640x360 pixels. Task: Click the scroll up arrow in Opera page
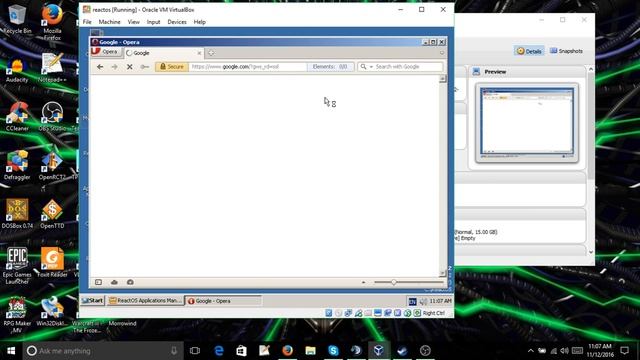pos(442,78)
